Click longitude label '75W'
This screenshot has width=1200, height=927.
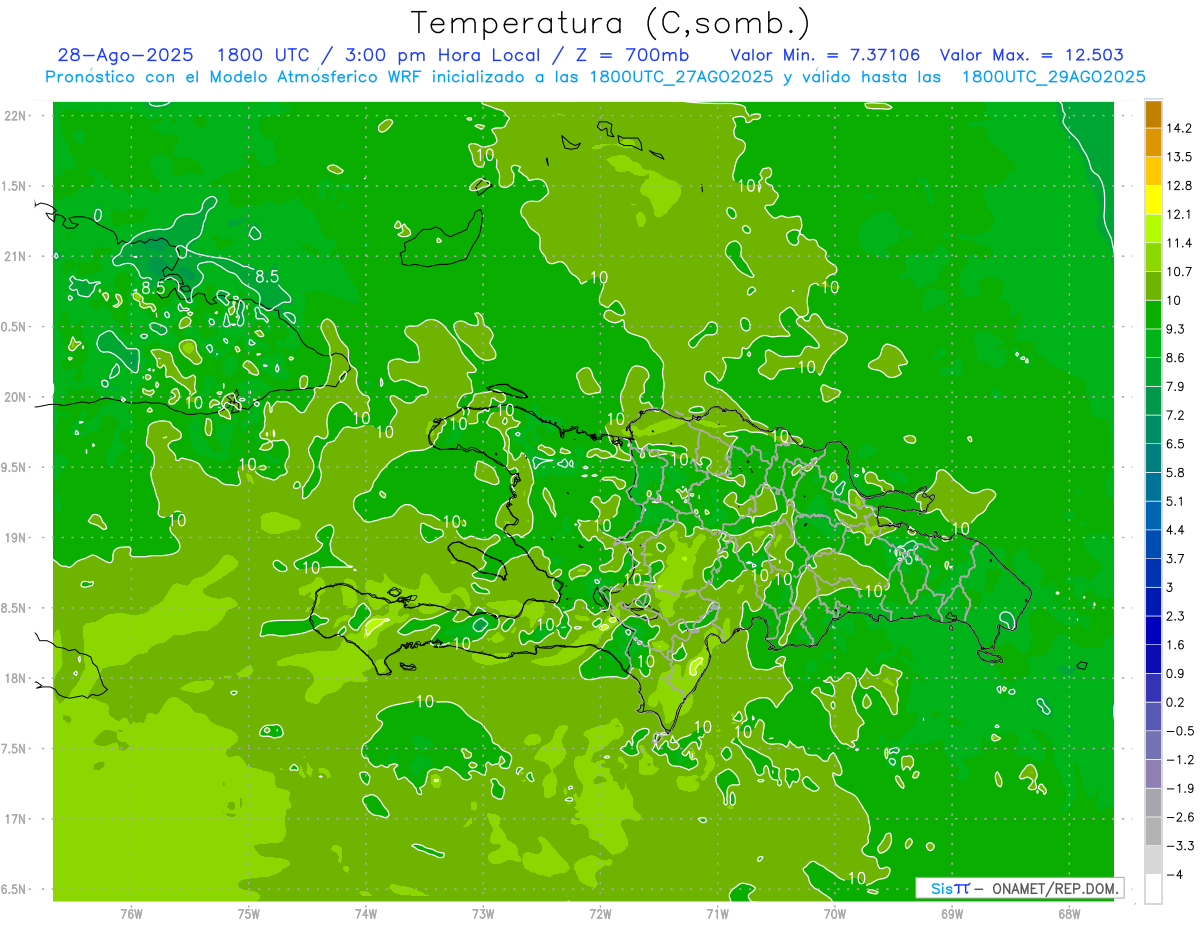click(x=248, y=913)
